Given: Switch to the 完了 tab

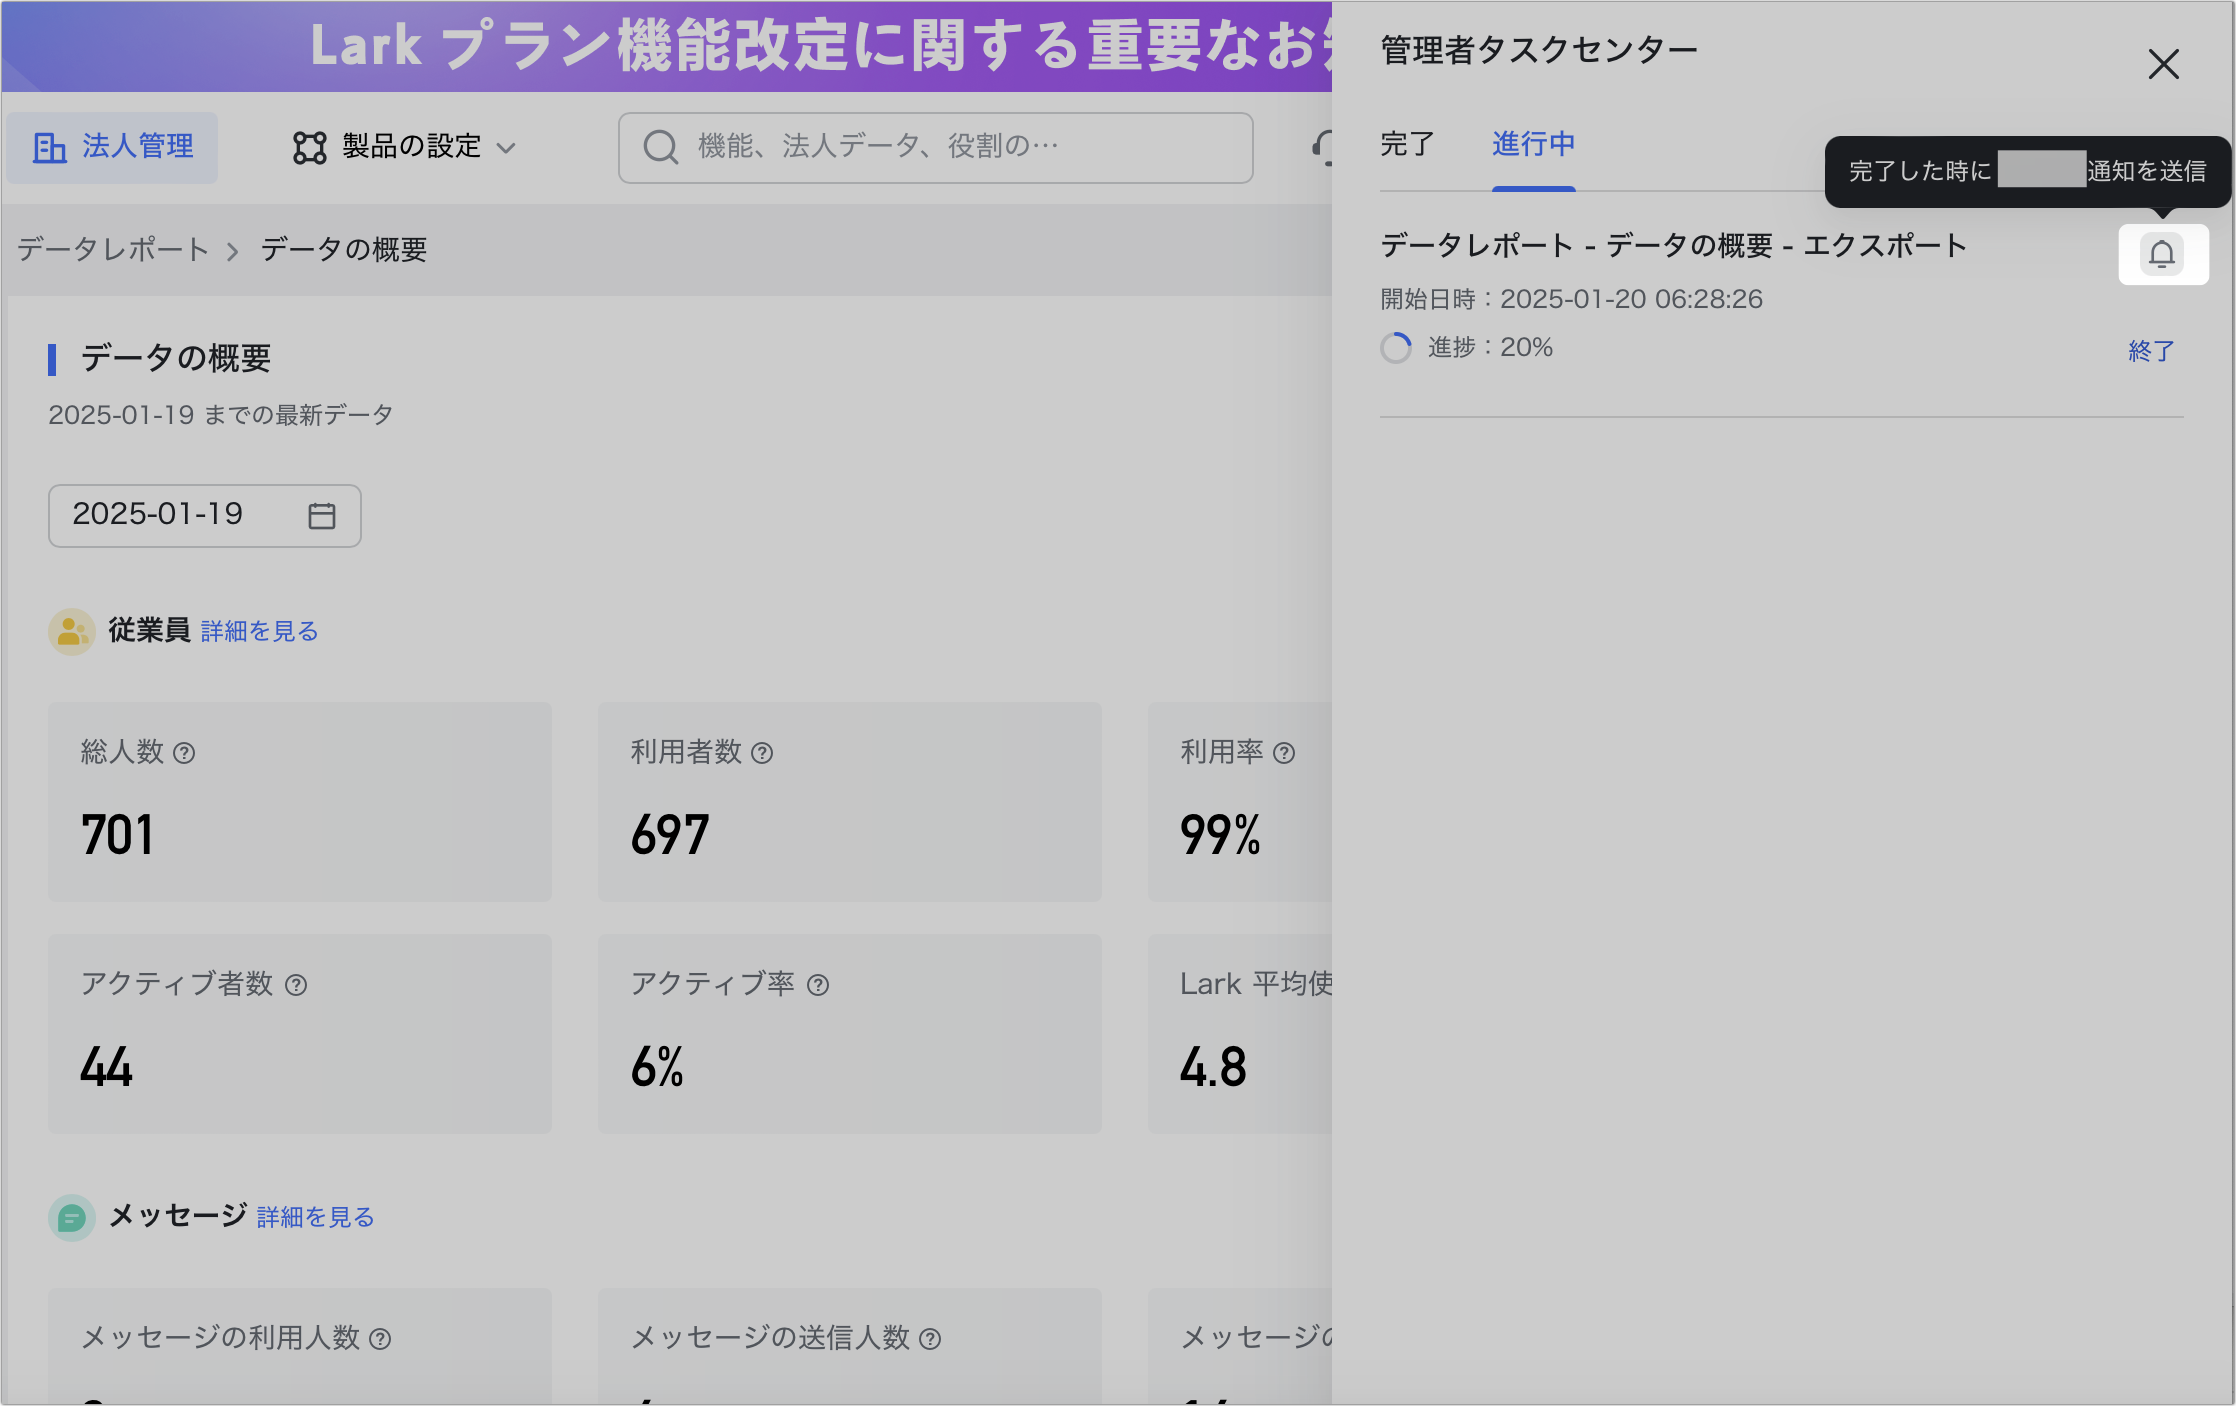Looking at the screenshot, I should 1407,145.
